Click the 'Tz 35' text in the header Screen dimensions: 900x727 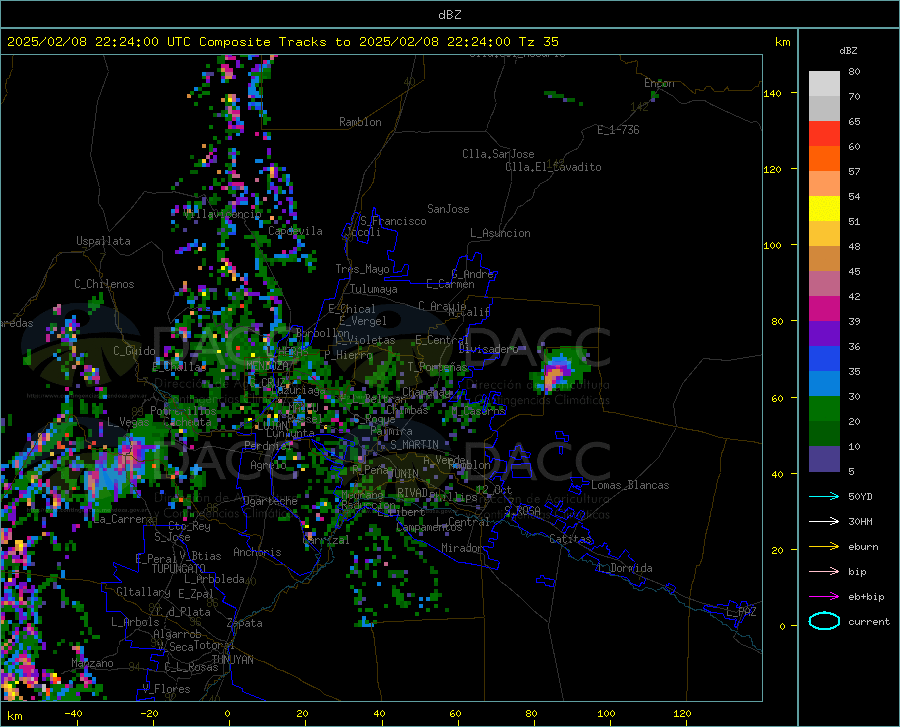(539, 42)
